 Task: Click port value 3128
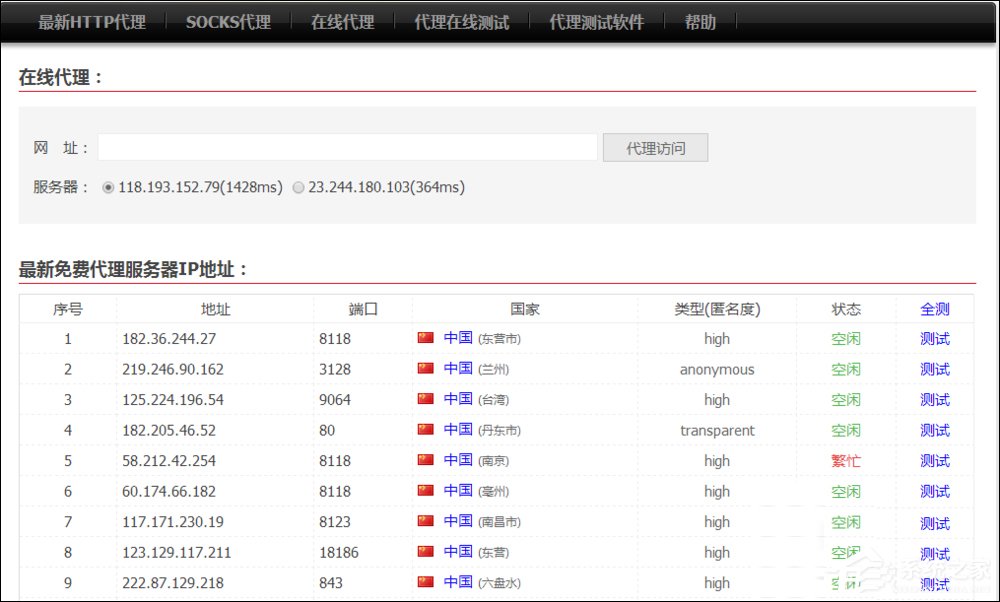click(335, 369)
